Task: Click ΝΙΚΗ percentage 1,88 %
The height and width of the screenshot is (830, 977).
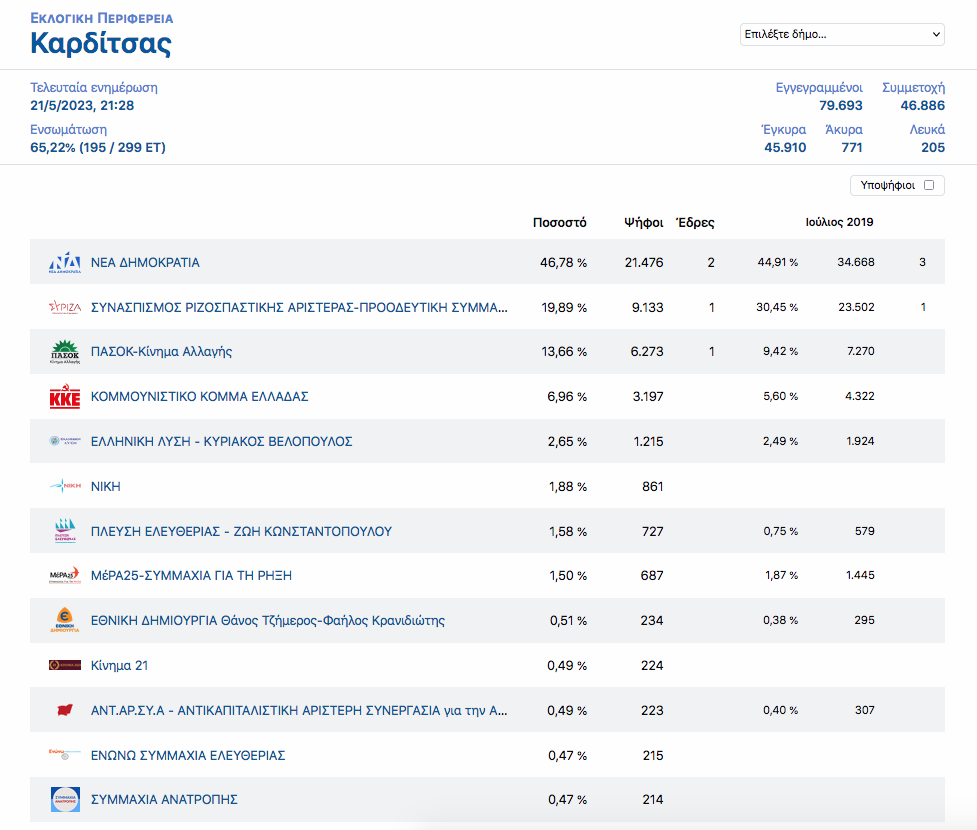Action: pos(568,486)
